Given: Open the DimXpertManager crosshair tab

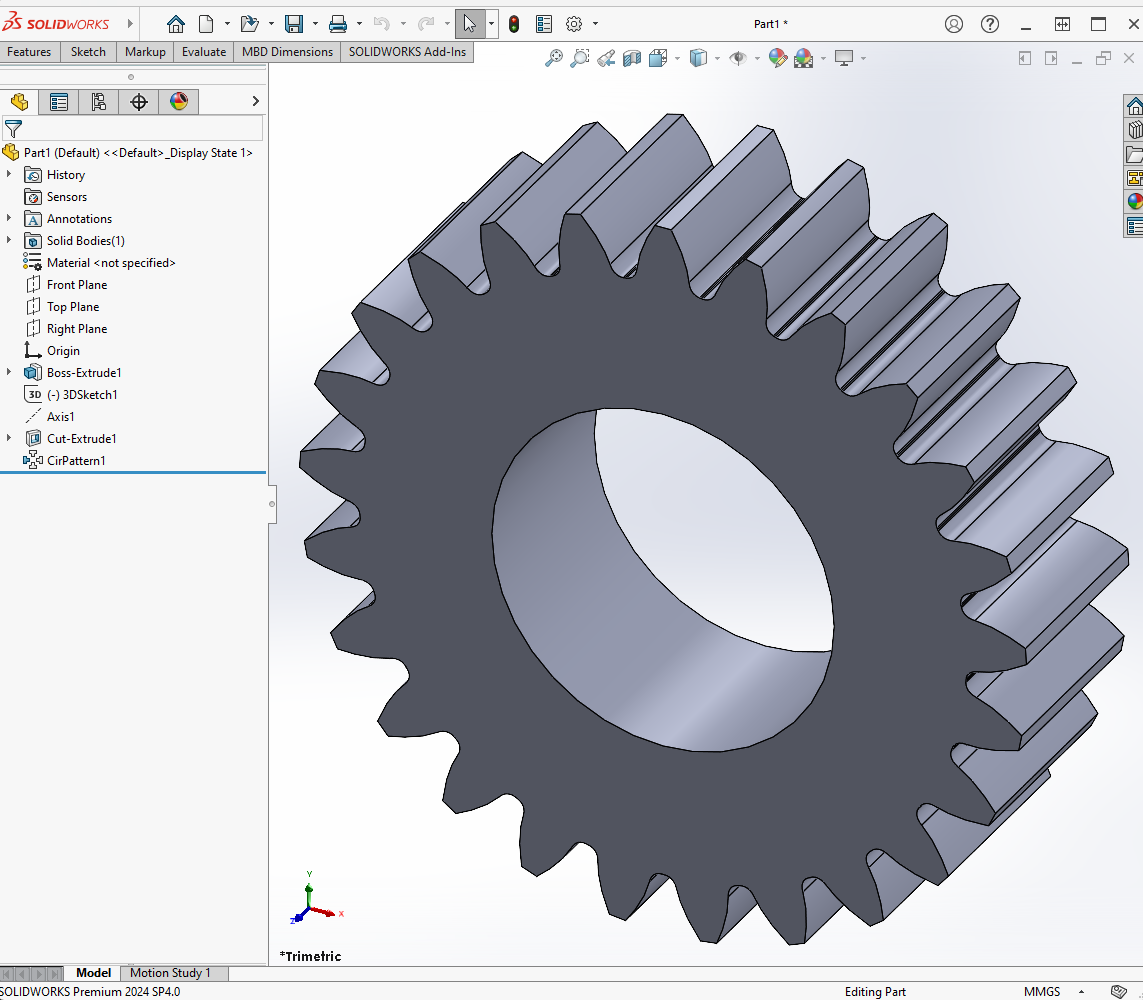Looking at the screenshot, I should point(139,102).
